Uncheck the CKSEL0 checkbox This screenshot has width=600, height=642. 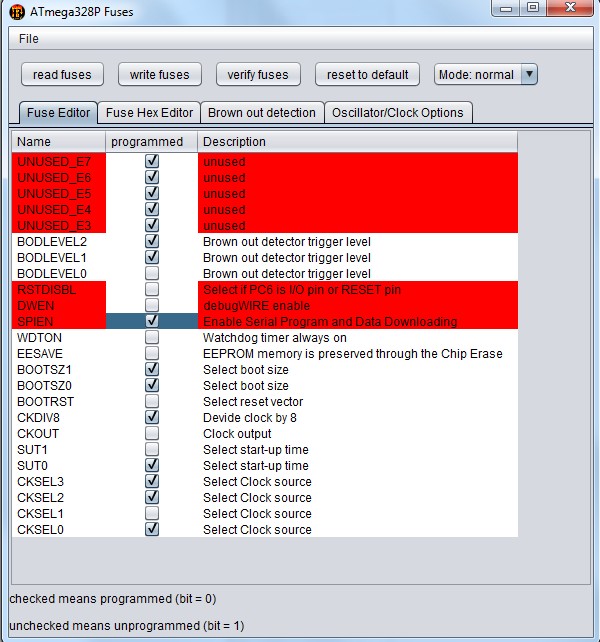[152, 529]
